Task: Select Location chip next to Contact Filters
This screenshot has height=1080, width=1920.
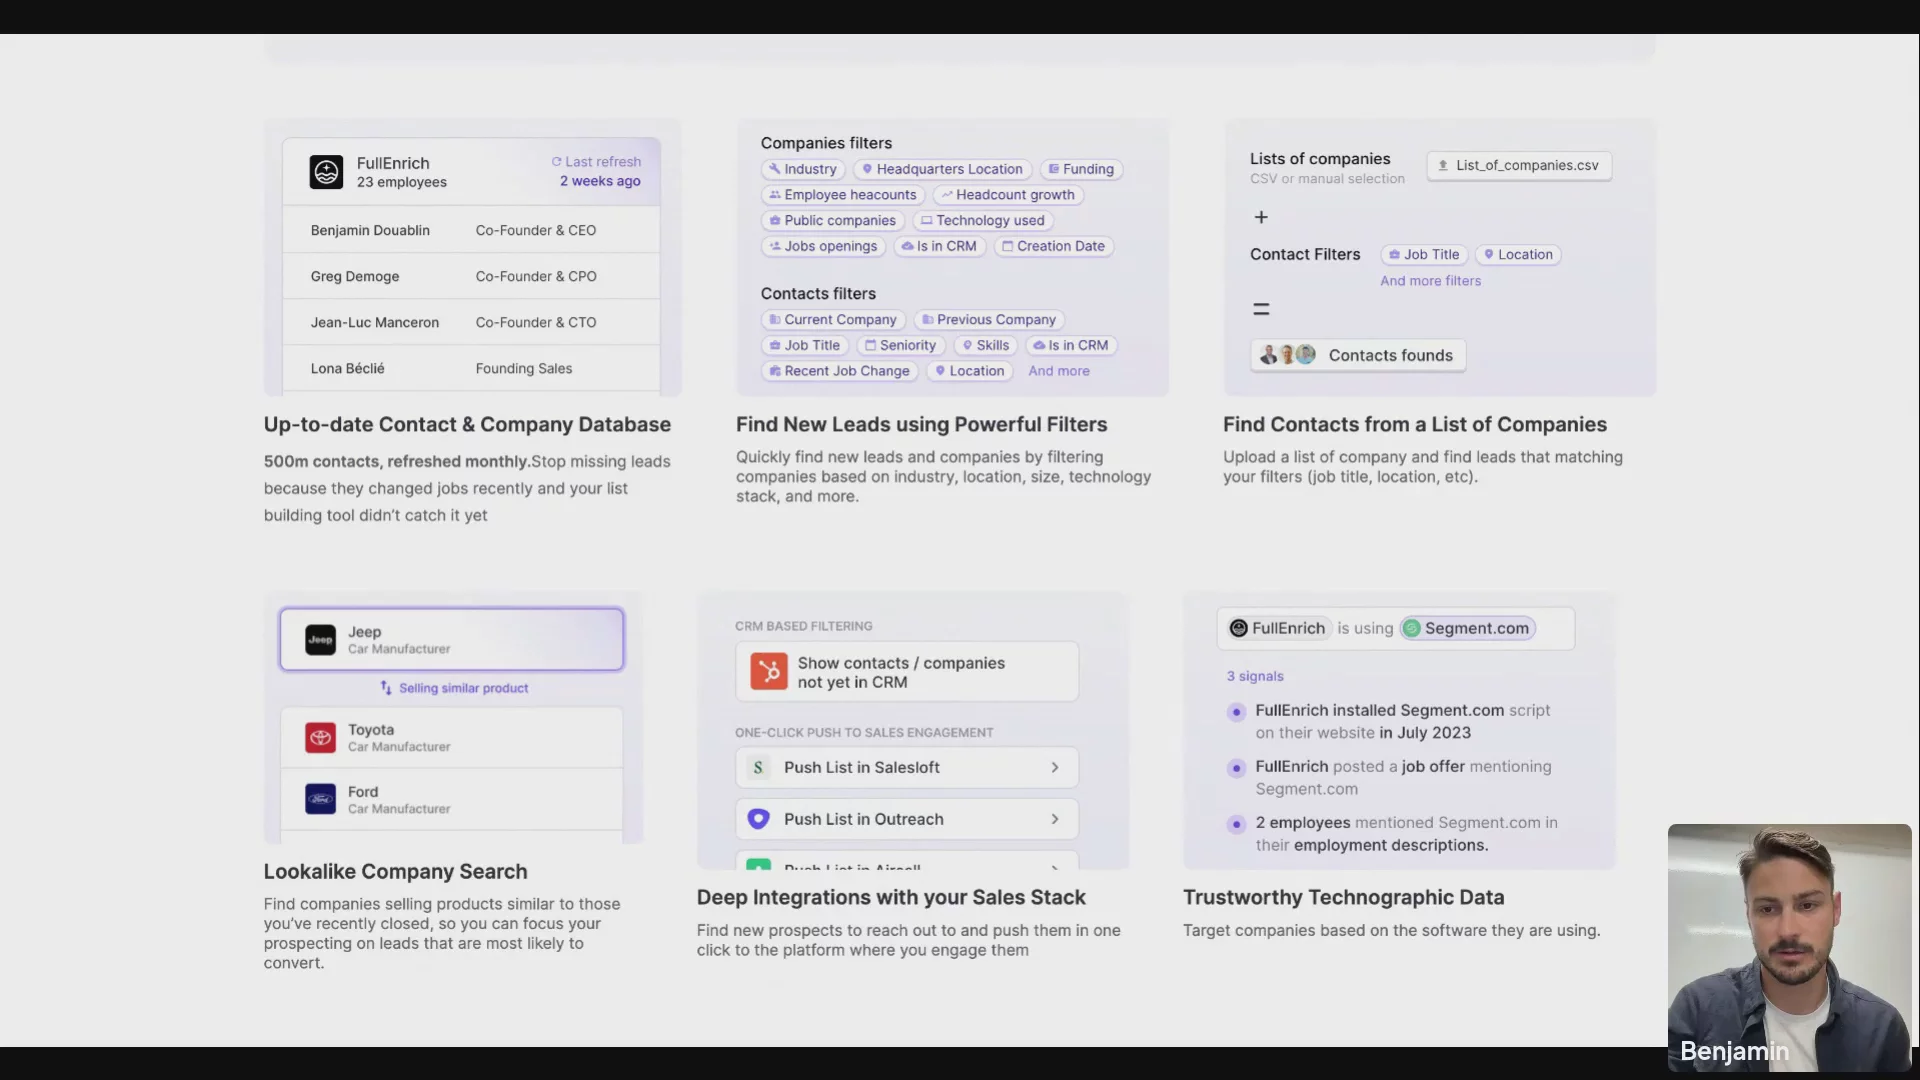Action: click(1518, 255)
